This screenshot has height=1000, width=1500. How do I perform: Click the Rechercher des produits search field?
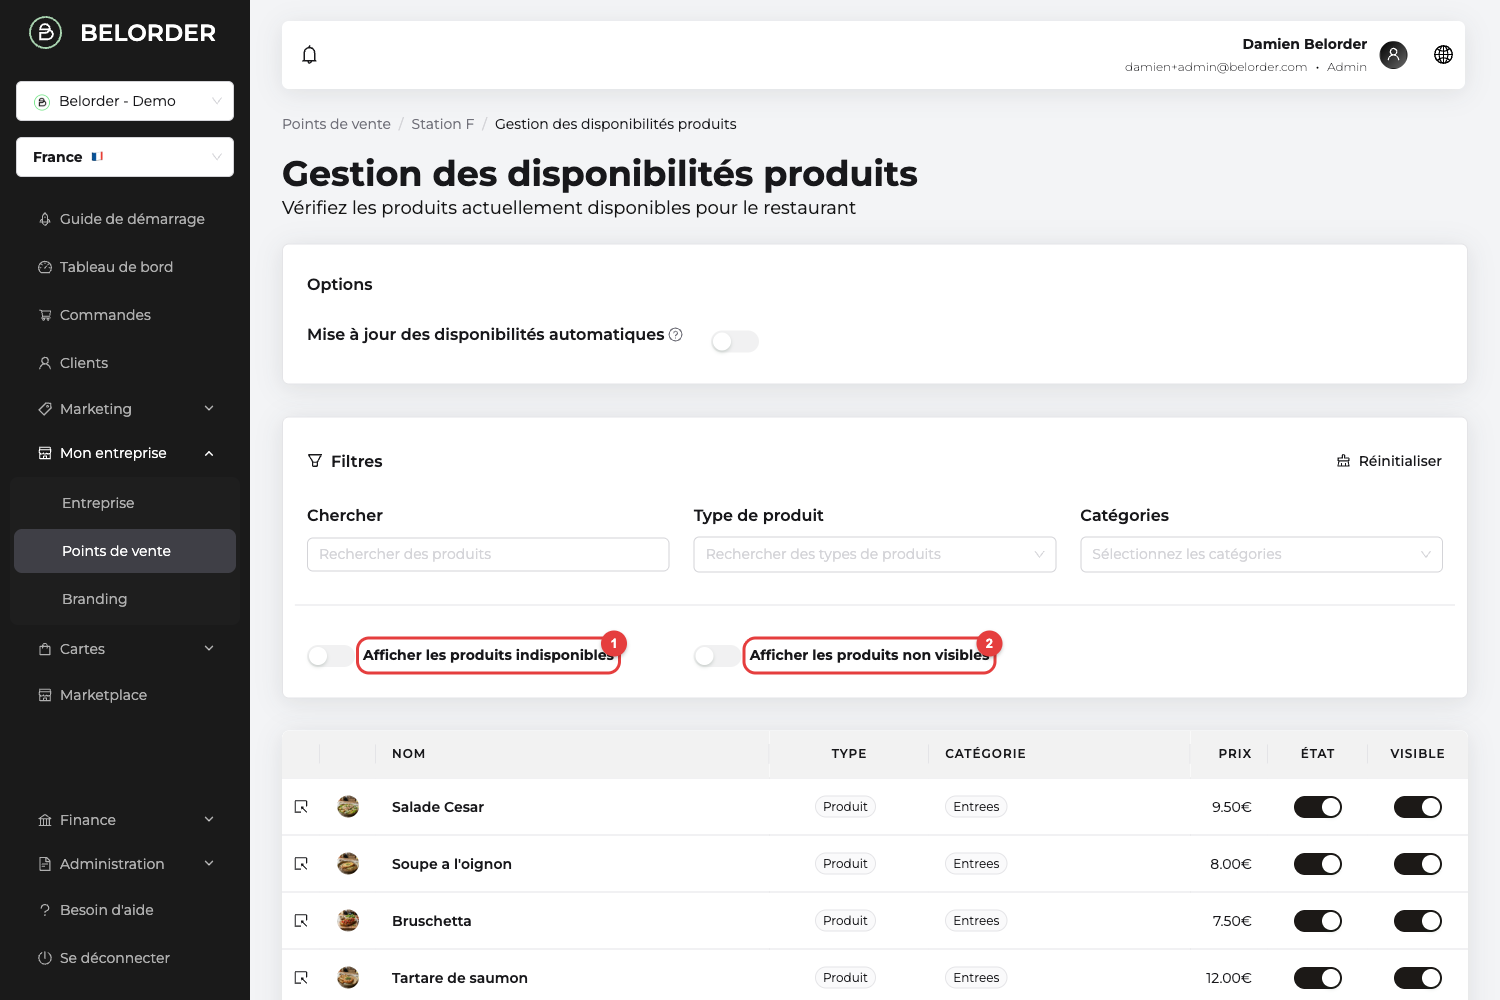pos(488,555)
